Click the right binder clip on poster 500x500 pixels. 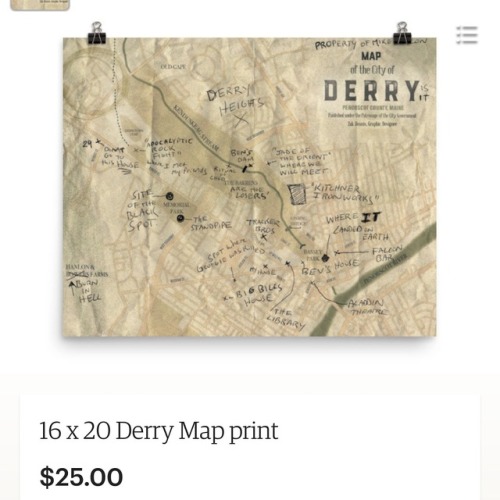click(402, 33)
